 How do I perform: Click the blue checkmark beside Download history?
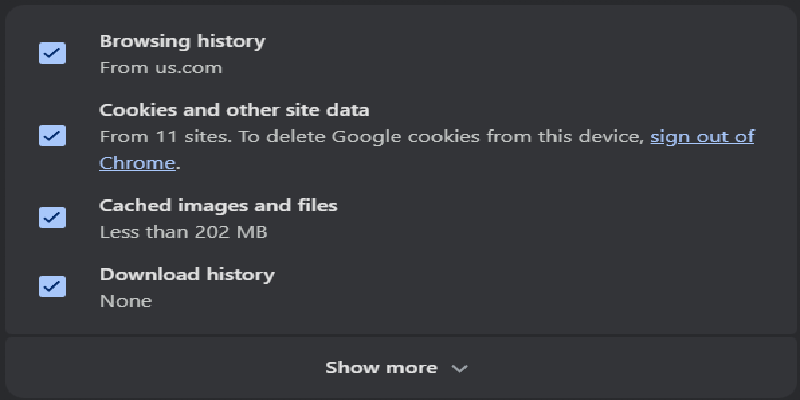[x=52, y=286]
